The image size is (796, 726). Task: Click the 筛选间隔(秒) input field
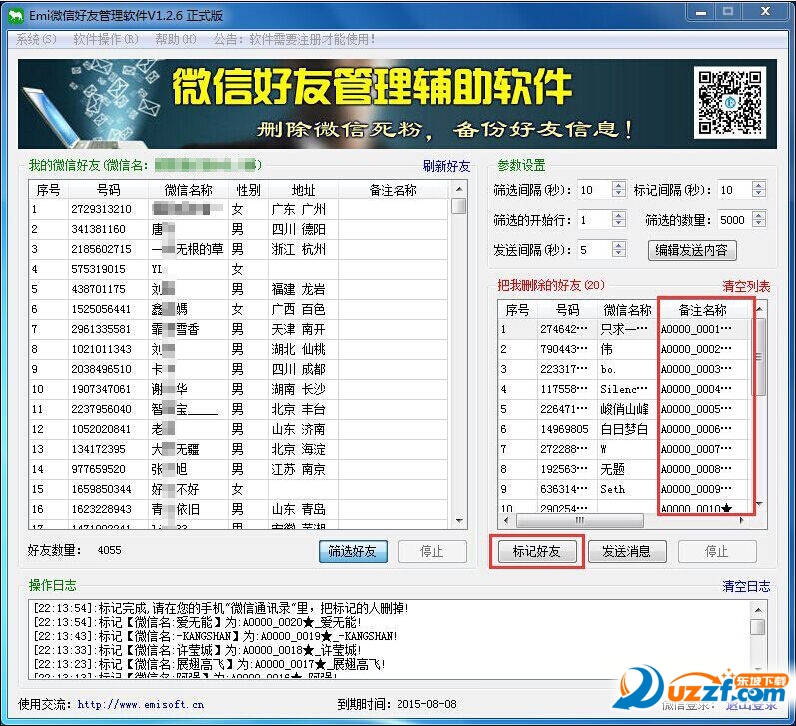(594, 190)
